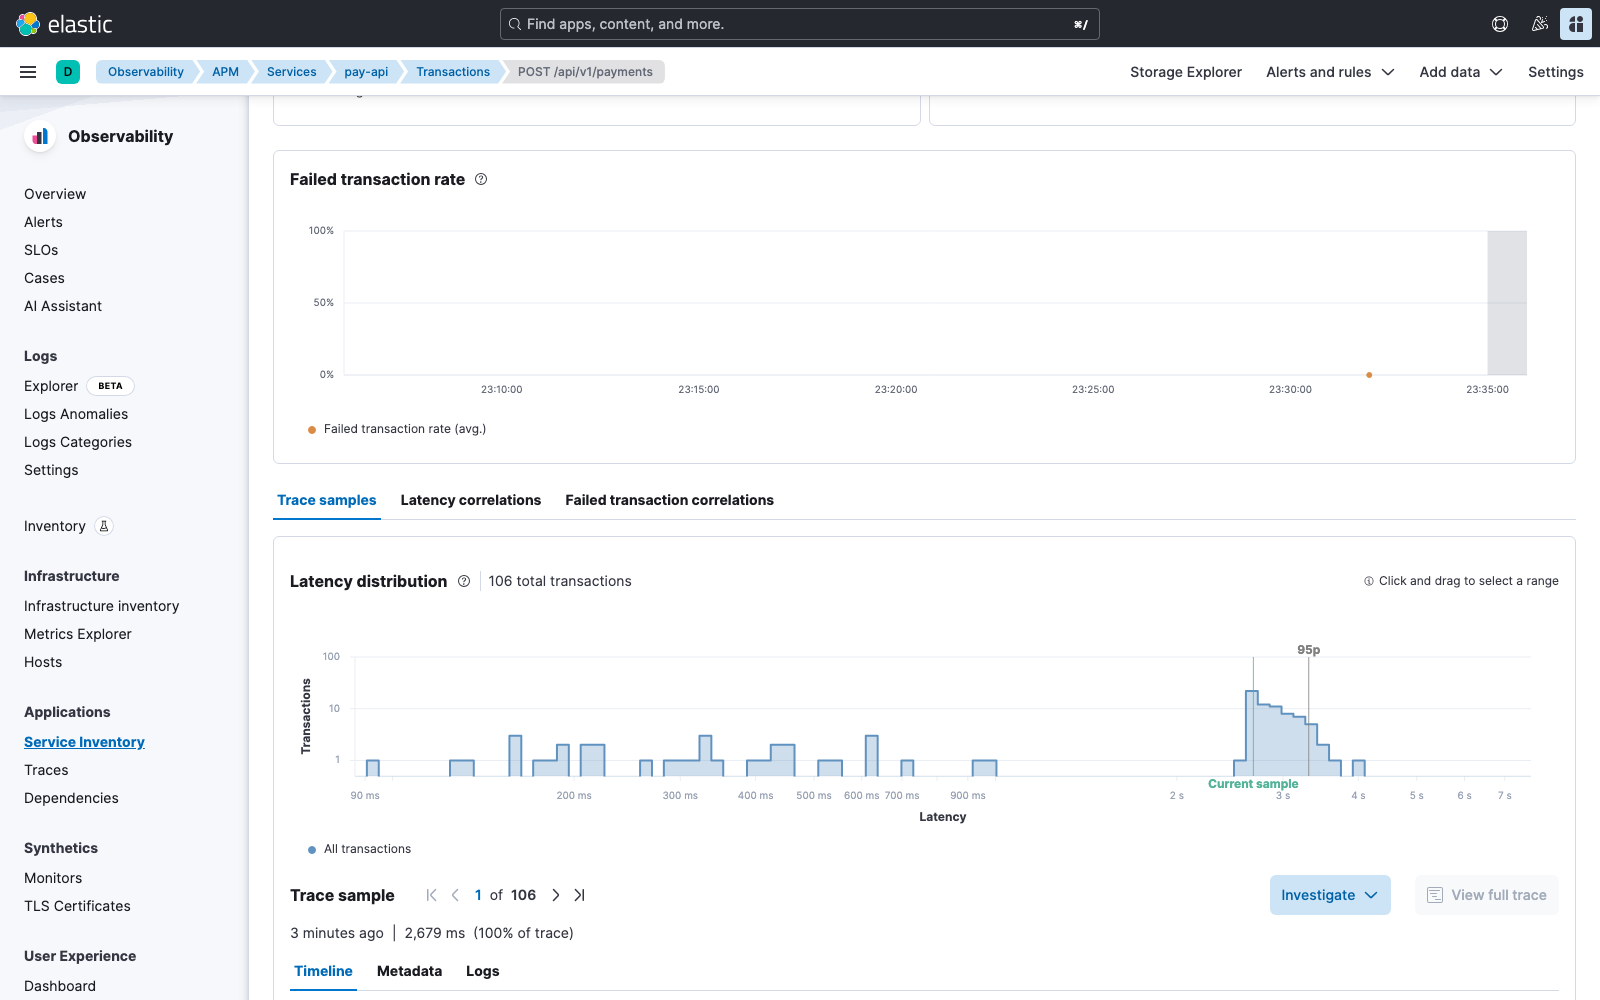
Task: Switch to Failed transaction correlations tab
Action: coord(669,500)
